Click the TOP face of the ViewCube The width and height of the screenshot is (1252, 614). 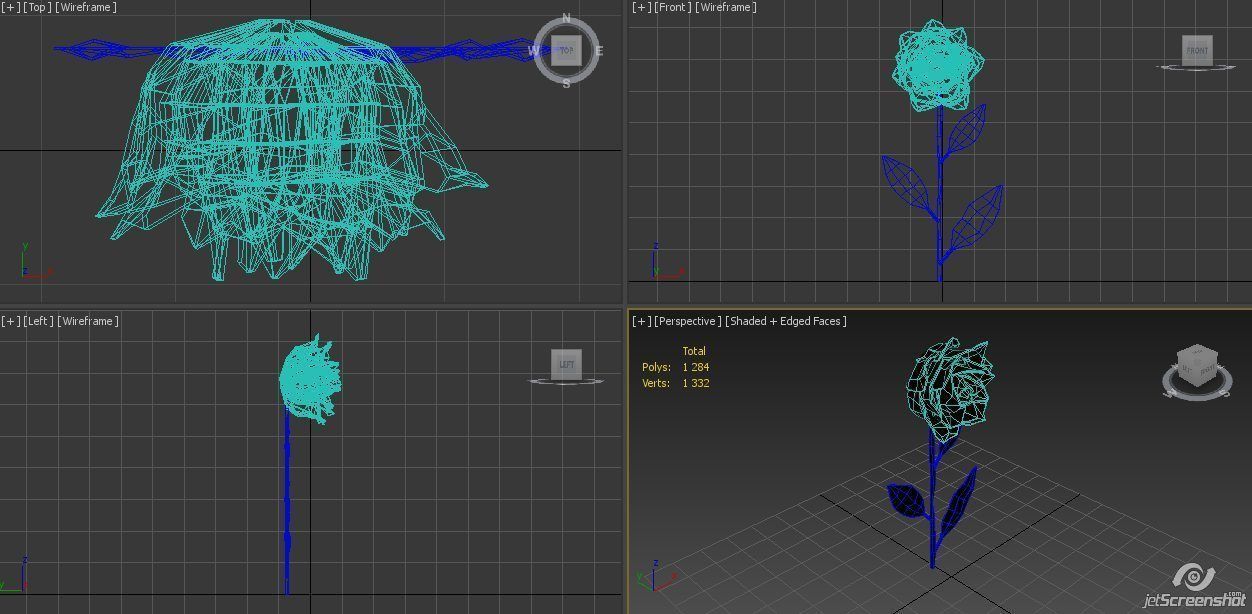(x=566, y=50)
